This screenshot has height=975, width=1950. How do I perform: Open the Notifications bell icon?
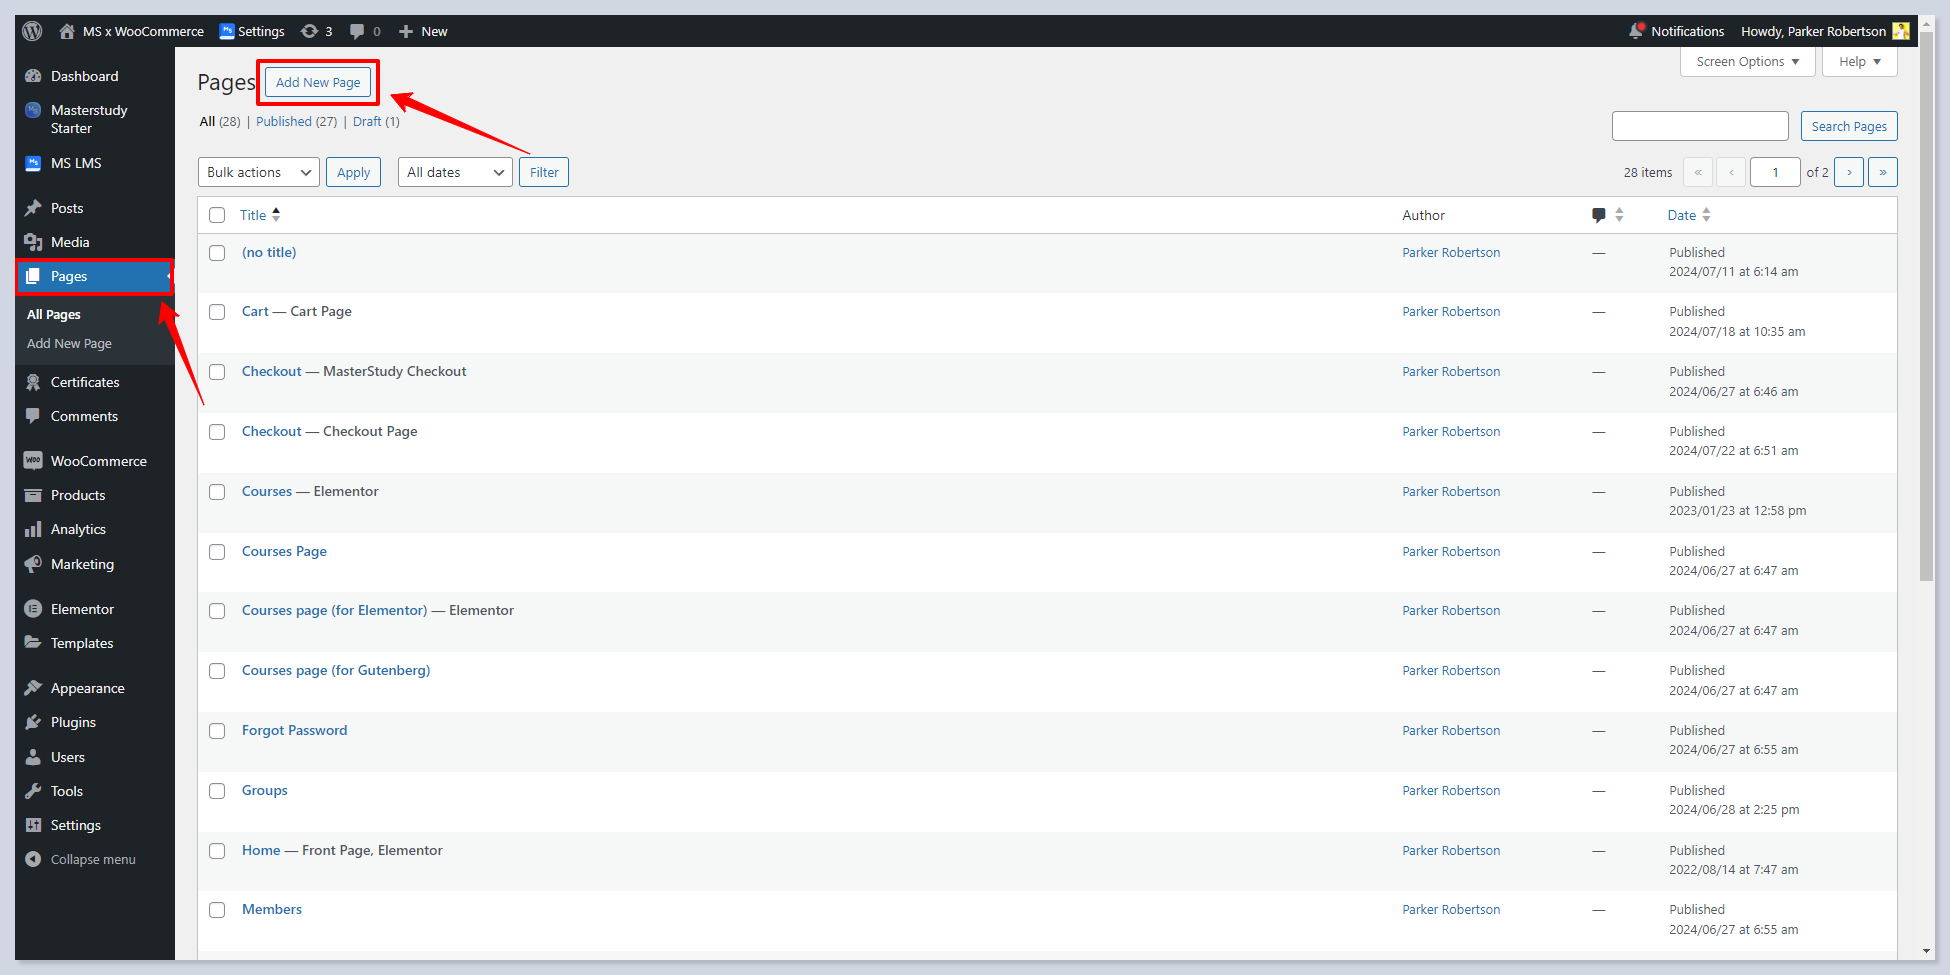1636,31
